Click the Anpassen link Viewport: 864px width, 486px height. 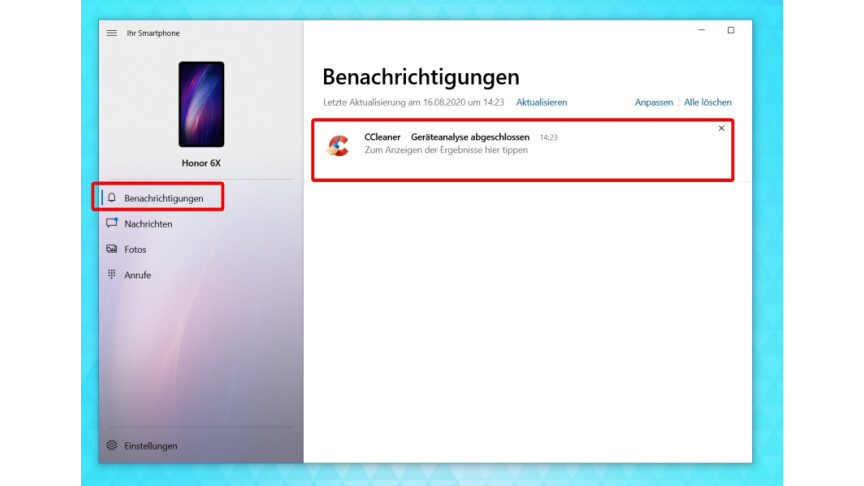[x=654, y=102]
